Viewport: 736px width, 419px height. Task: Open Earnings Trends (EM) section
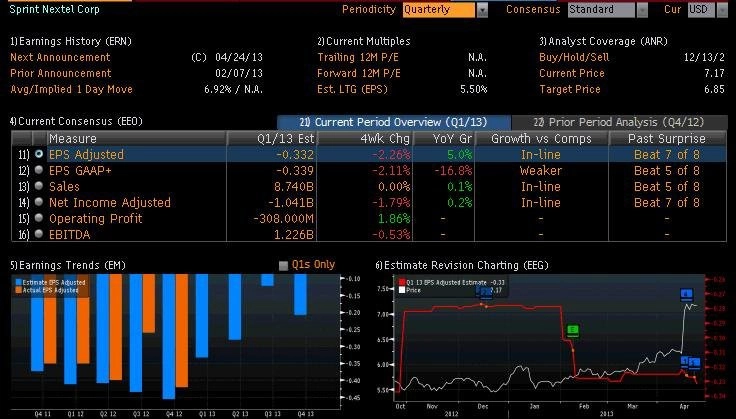(x=68, y=265)
